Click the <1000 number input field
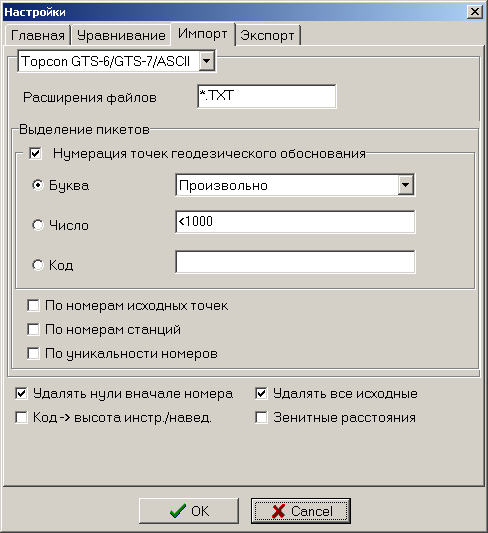 tap(295, 222)
